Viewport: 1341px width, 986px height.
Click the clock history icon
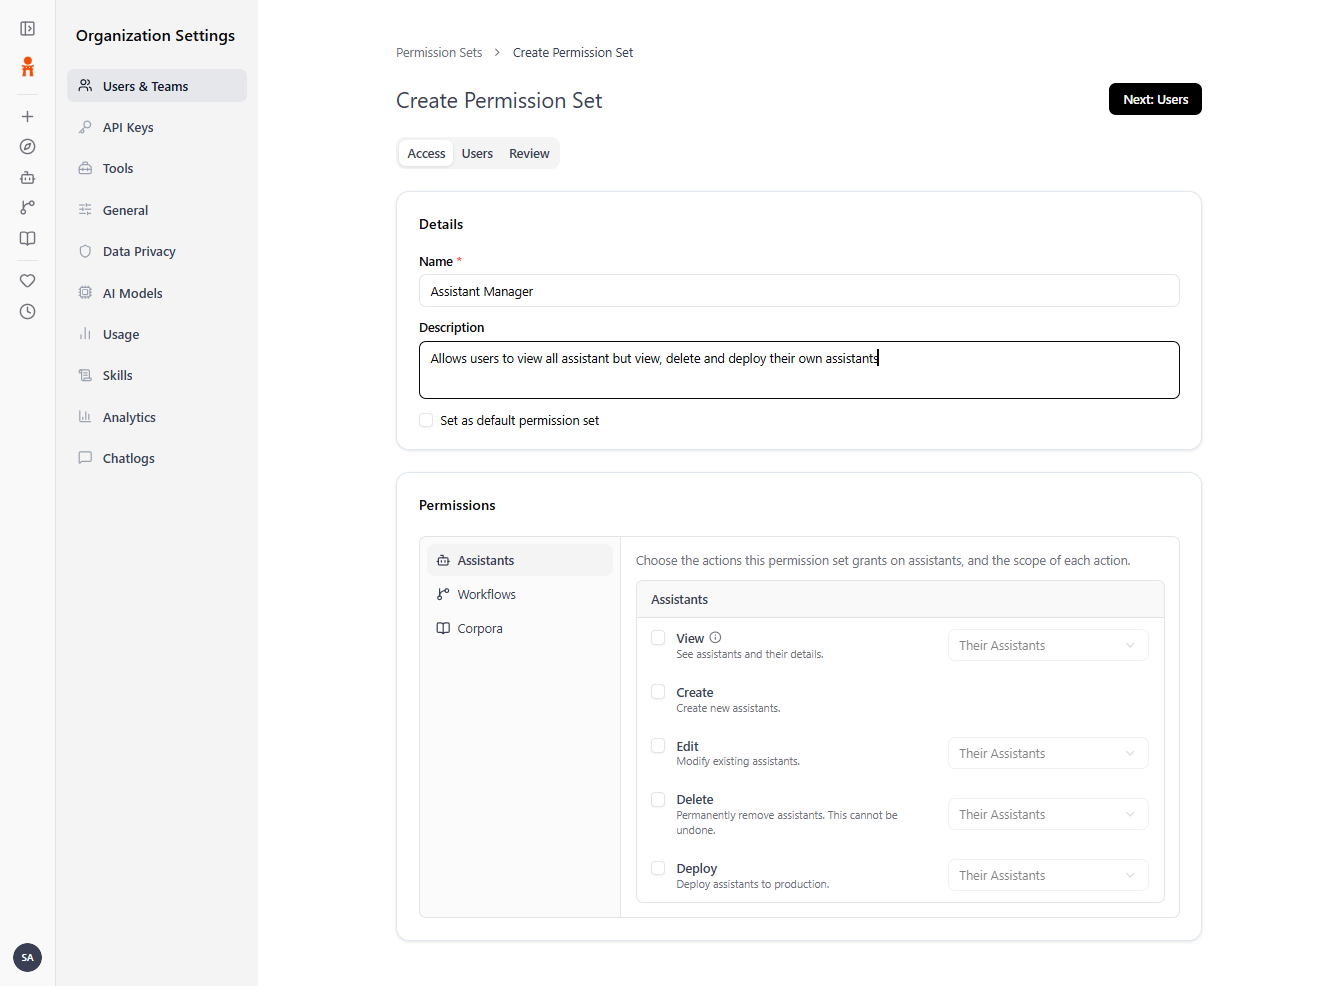28,312
